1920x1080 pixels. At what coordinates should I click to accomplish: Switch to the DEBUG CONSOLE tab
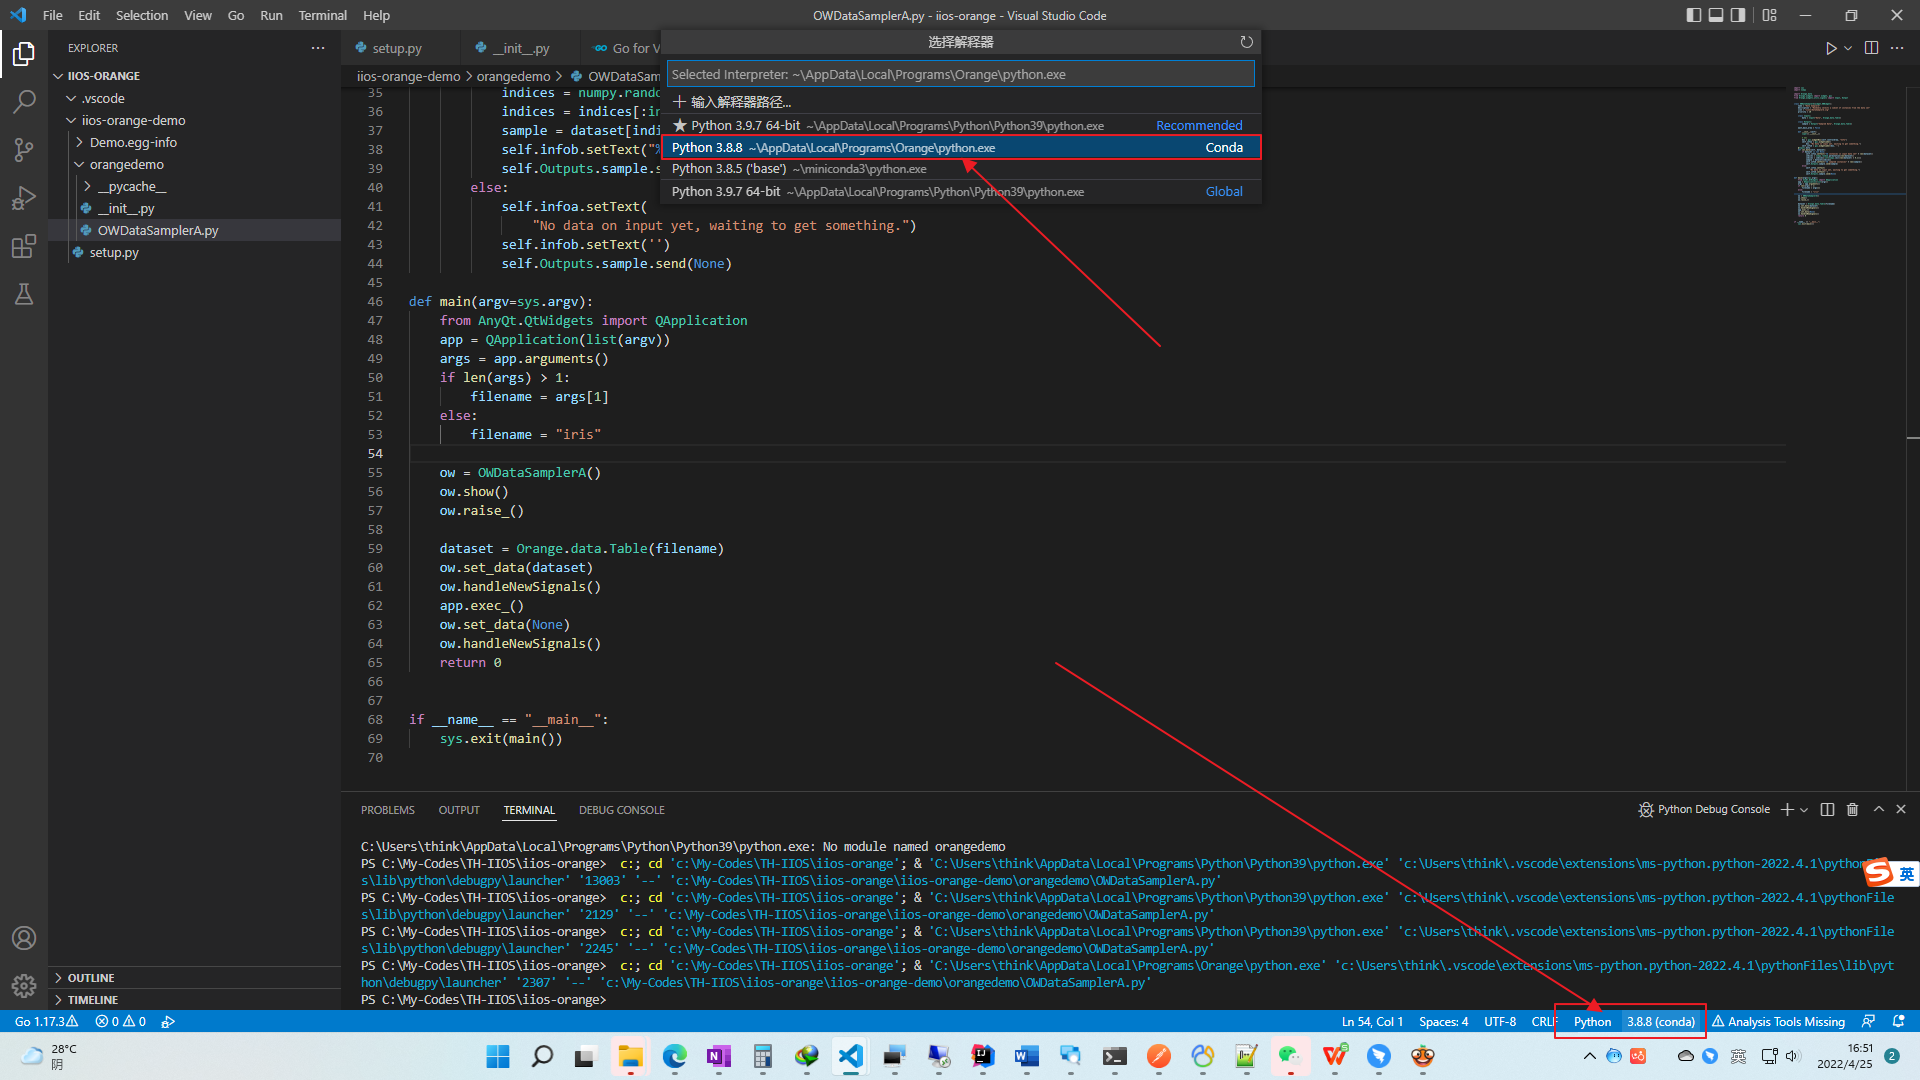621,810
